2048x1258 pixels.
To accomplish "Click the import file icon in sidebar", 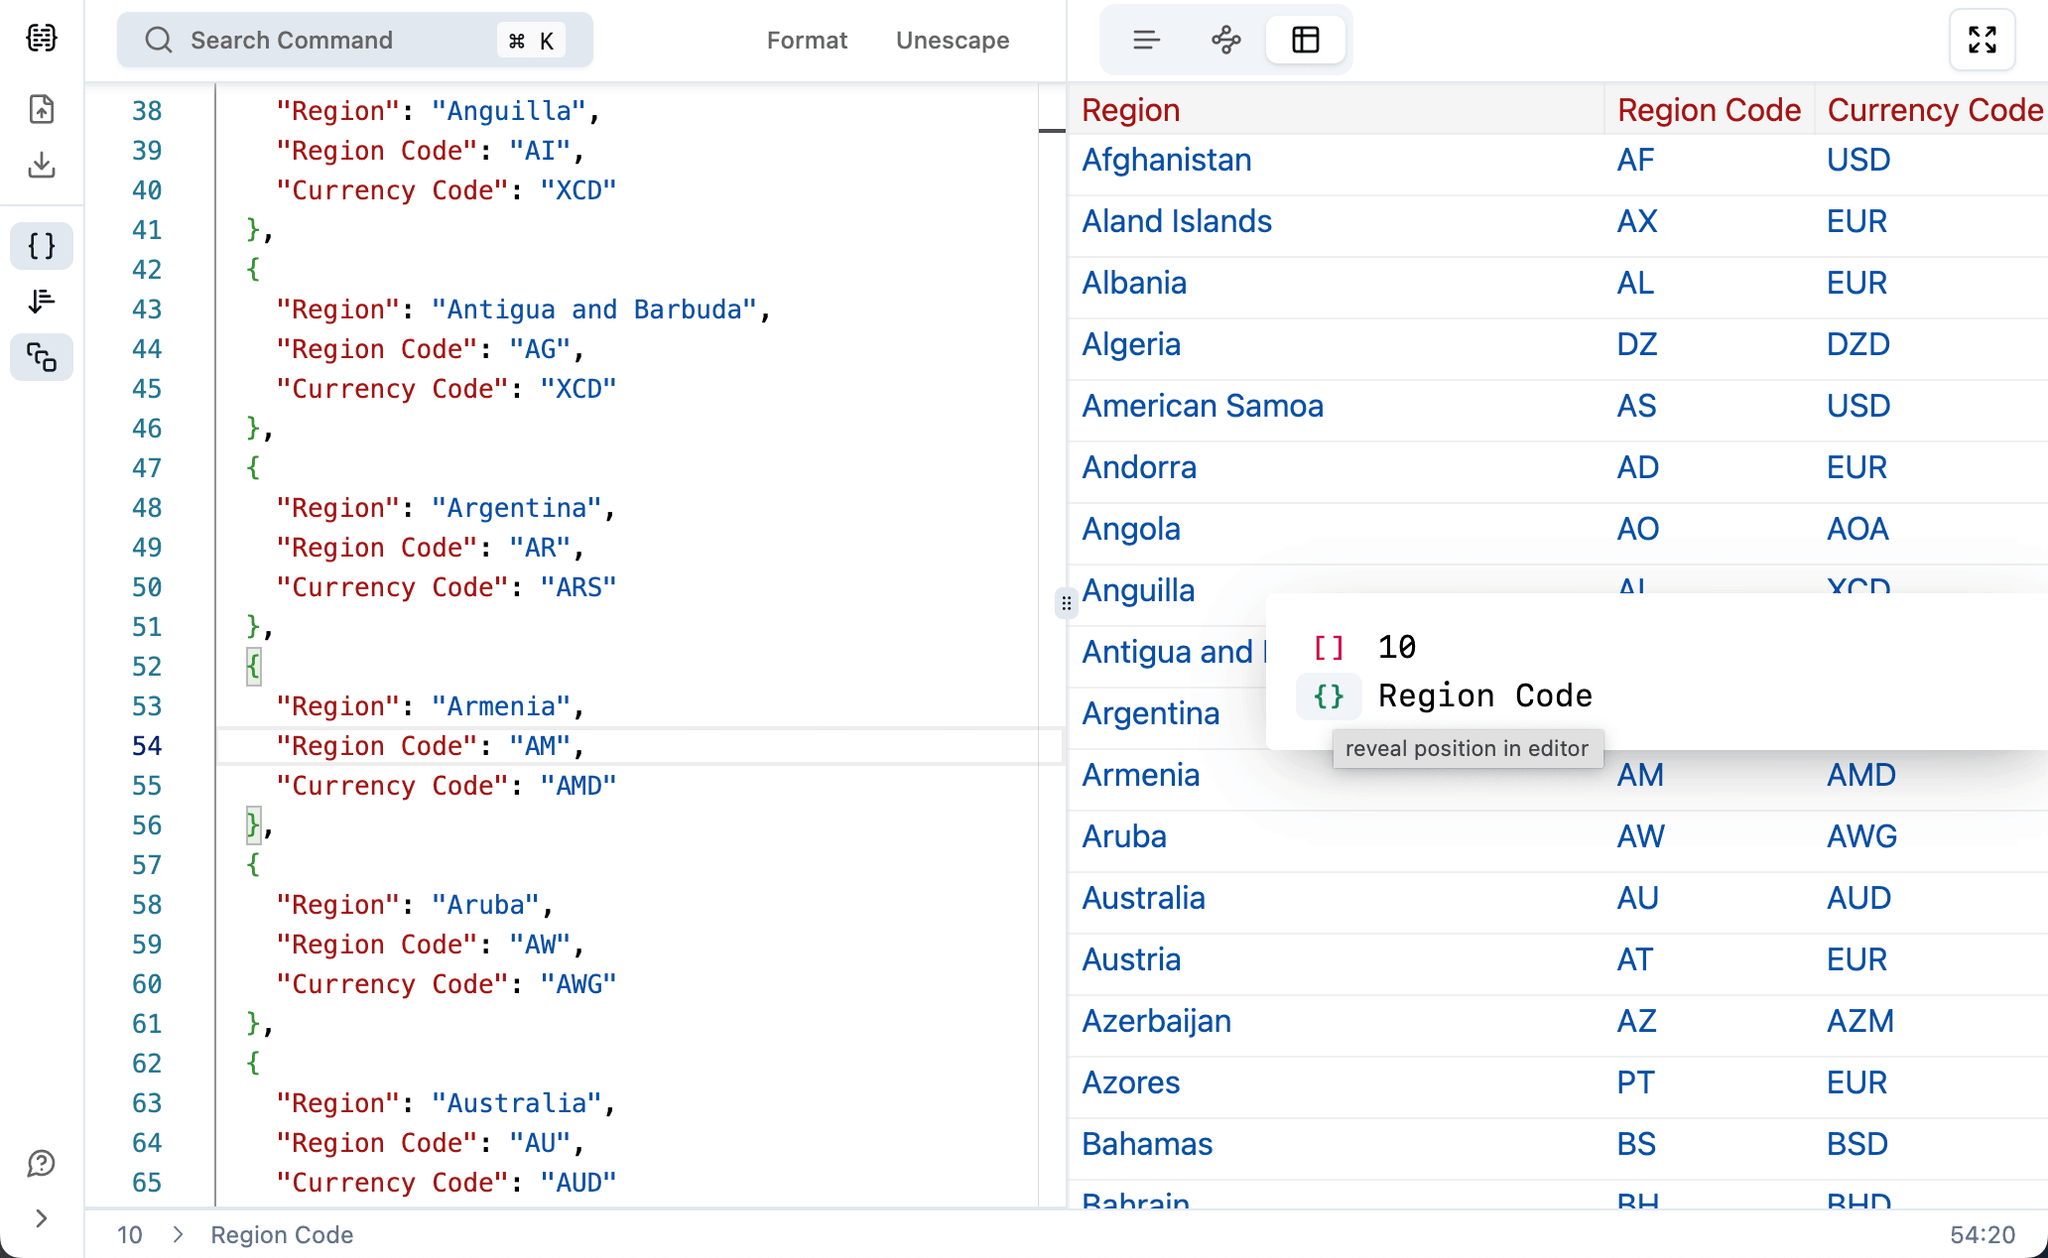I will coord(41,109).
